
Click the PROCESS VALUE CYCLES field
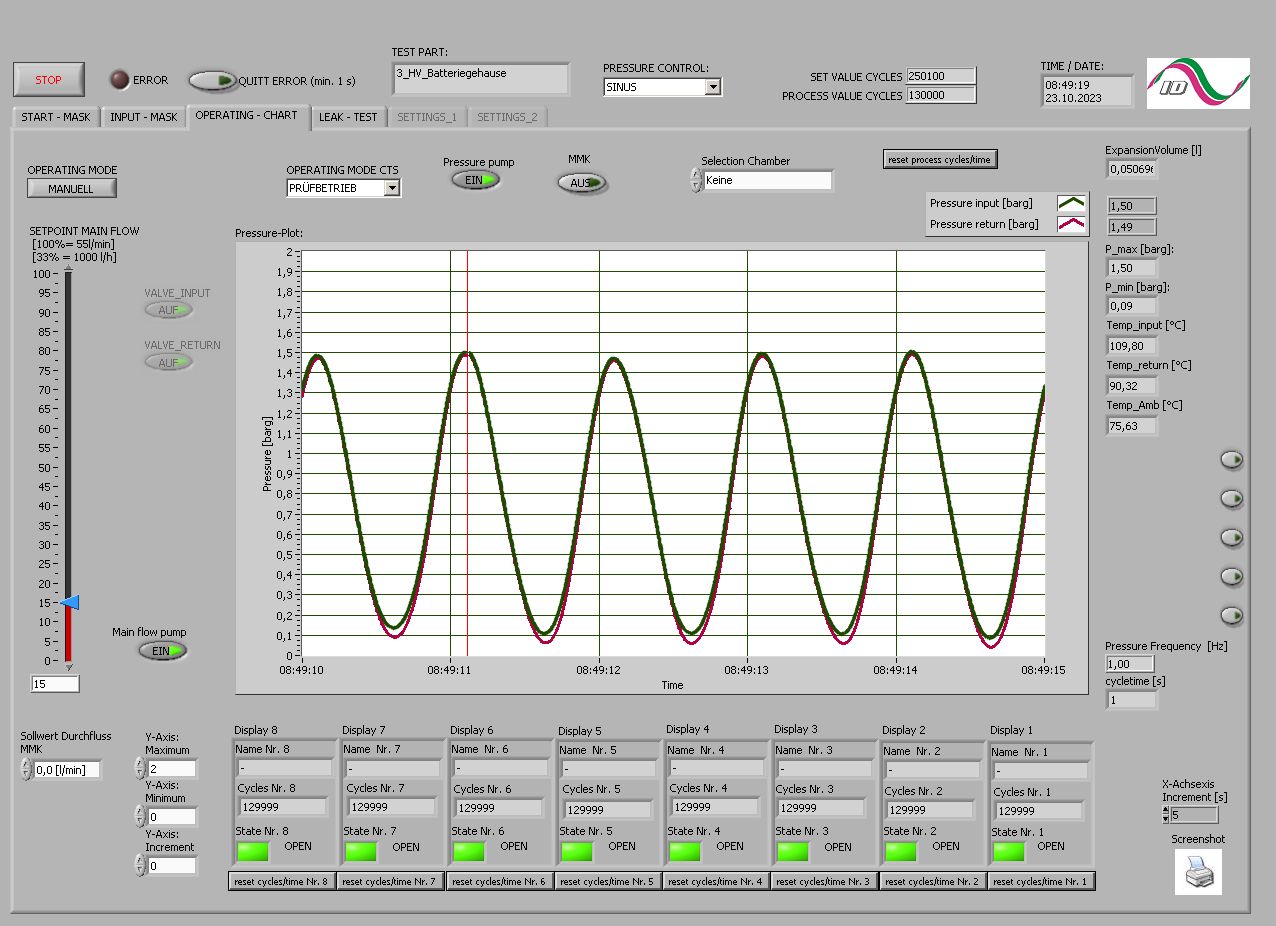pos(940,95)
